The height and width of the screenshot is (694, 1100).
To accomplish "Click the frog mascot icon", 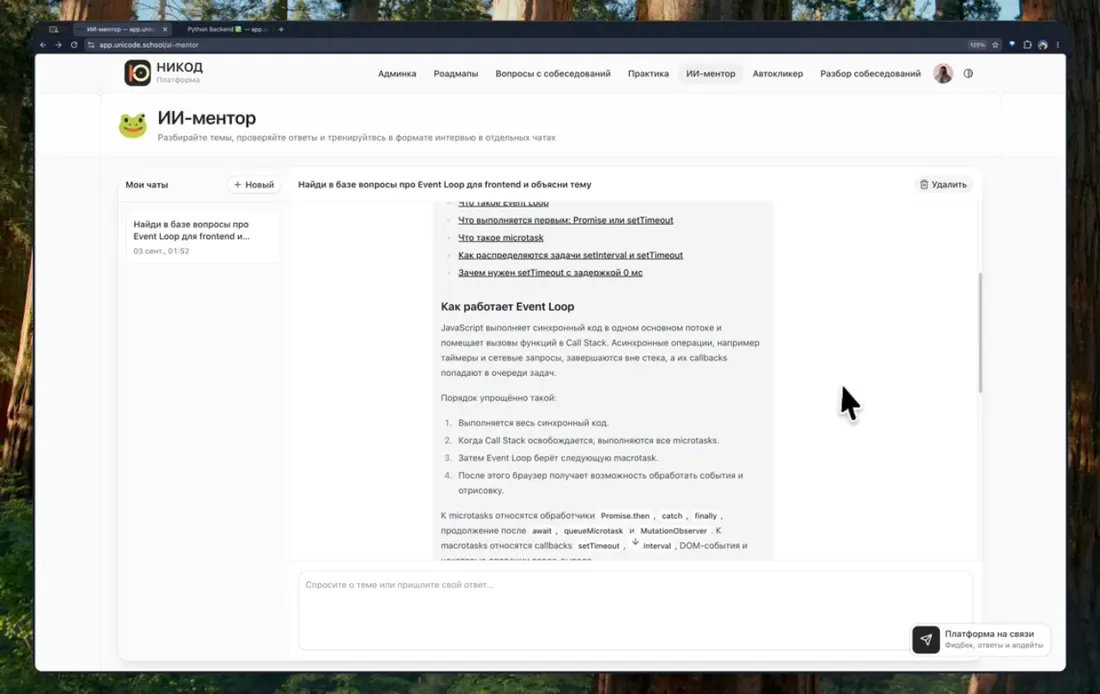I will click(133, 126).
